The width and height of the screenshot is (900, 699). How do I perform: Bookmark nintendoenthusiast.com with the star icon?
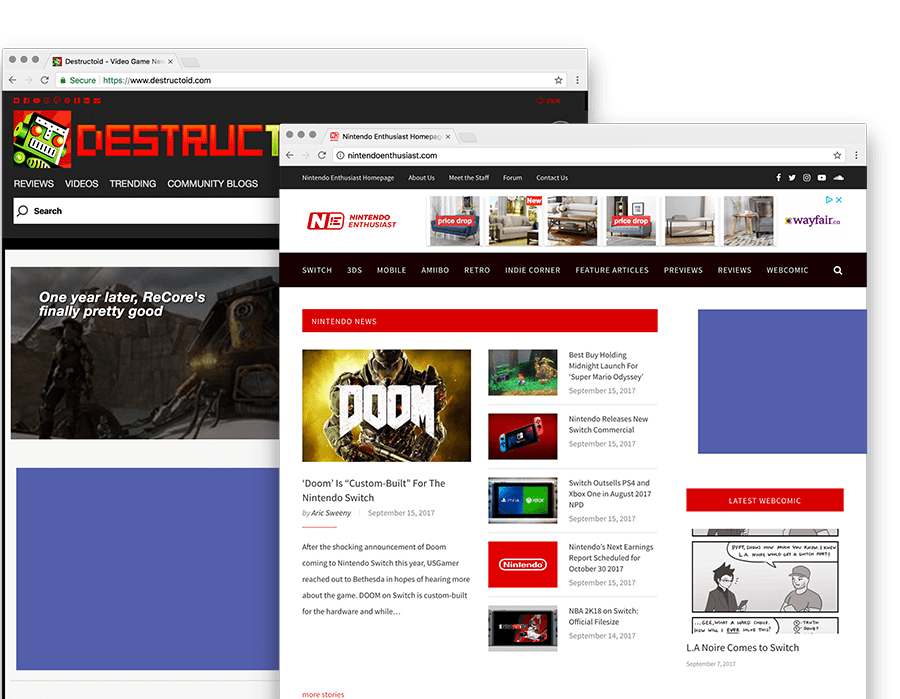(x=837, y=156)
